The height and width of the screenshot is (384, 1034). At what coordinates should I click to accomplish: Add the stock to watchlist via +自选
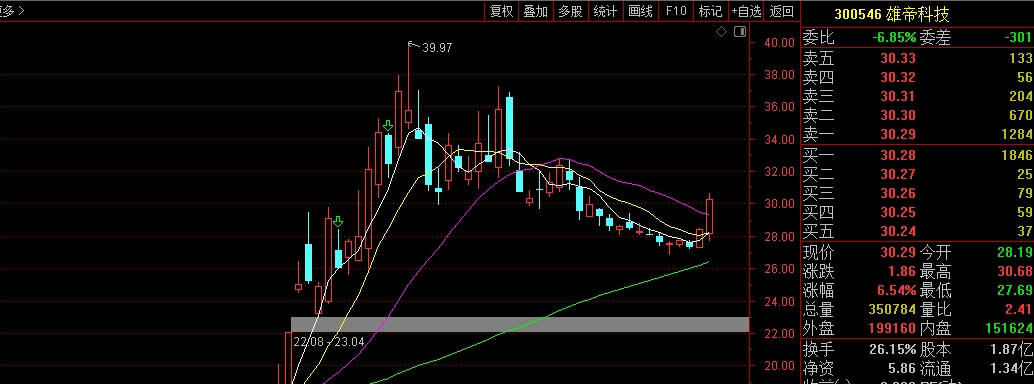(x=746, y=11)
